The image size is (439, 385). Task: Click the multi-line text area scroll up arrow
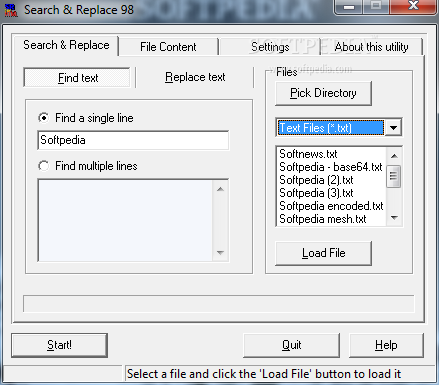(x=220, y=189)
